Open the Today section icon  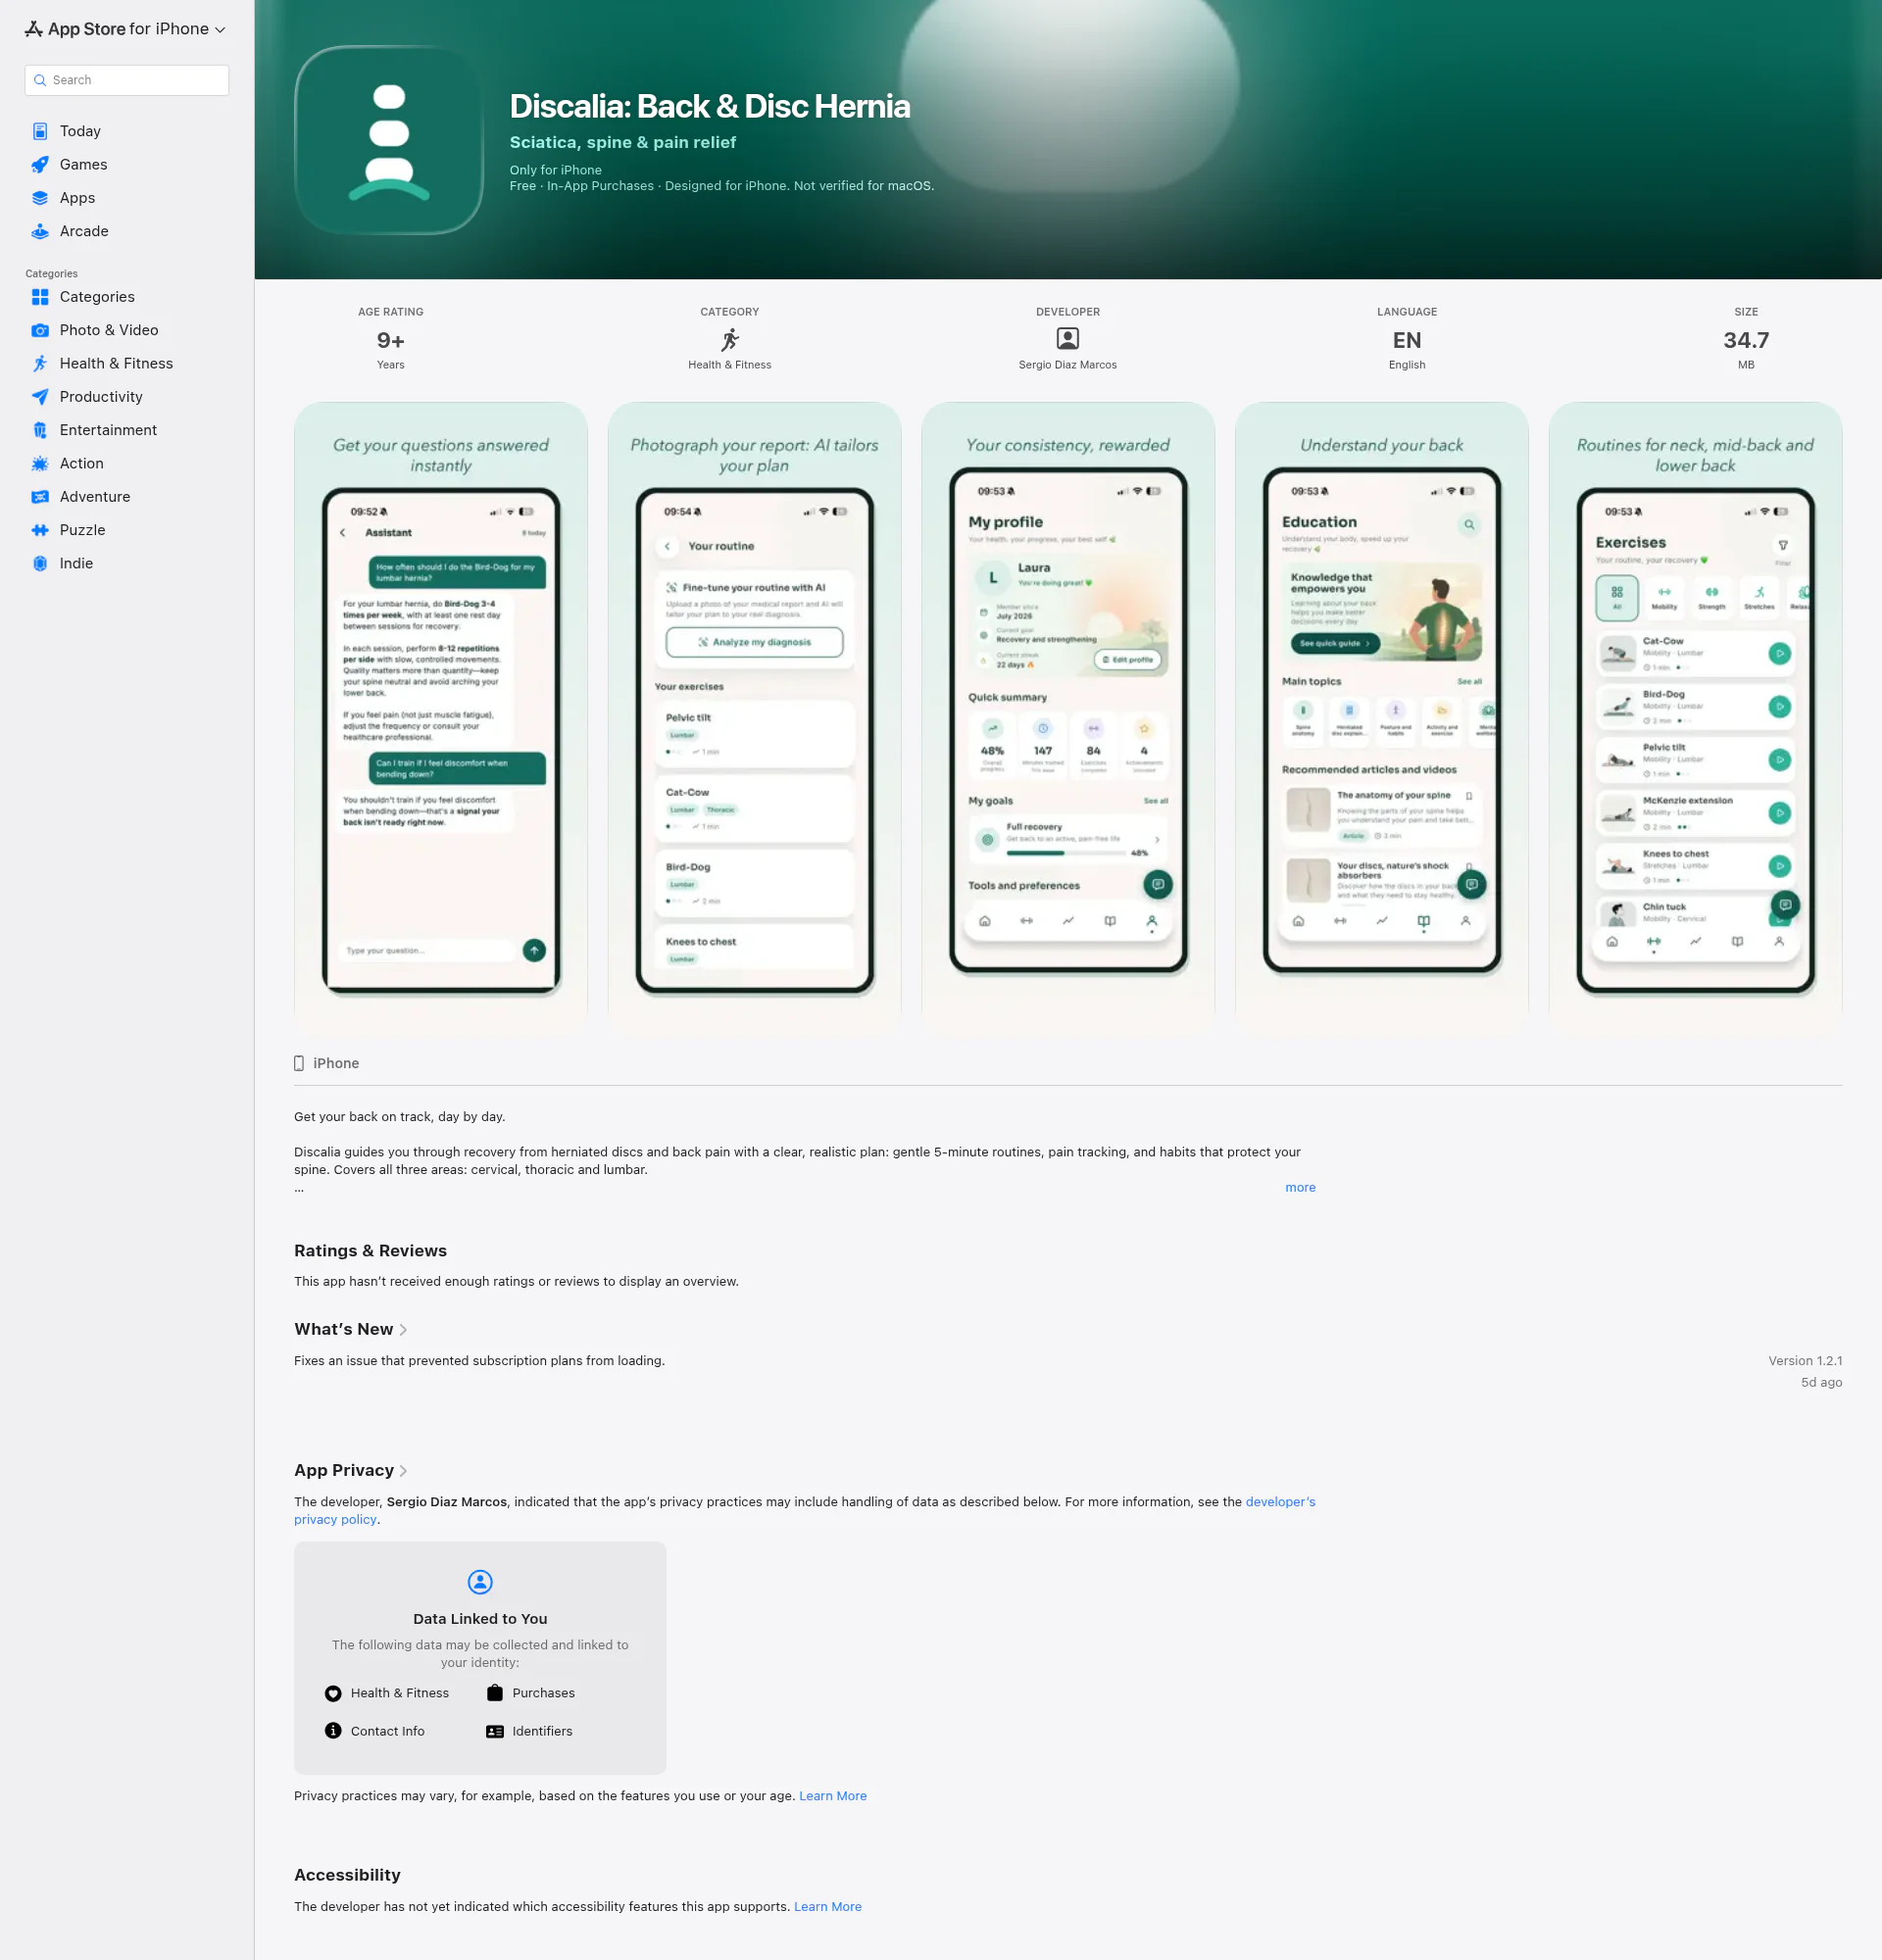click(x=40, y=131)
